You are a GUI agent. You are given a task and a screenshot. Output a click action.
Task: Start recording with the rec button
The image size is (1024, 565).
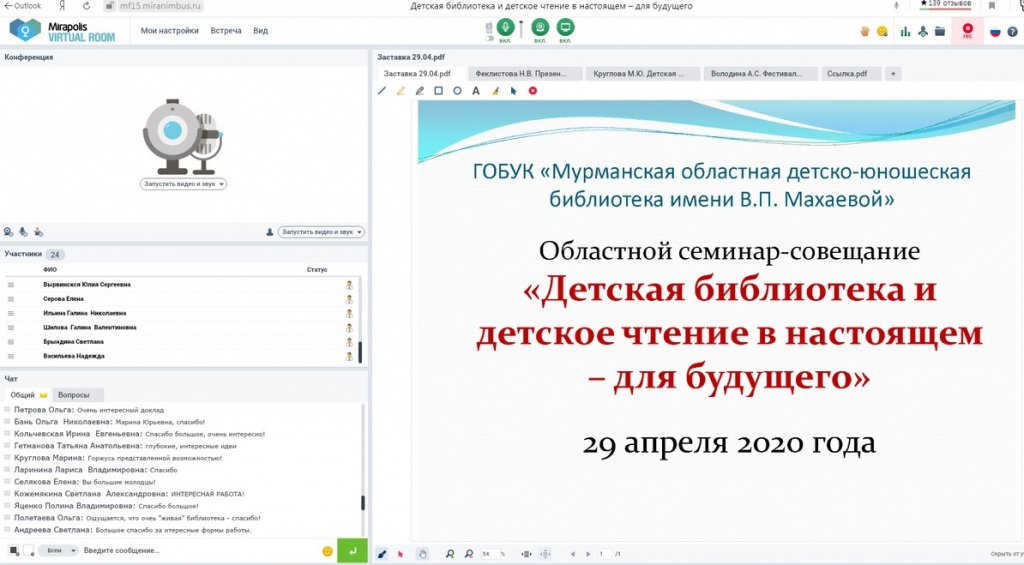pos(968,30)
